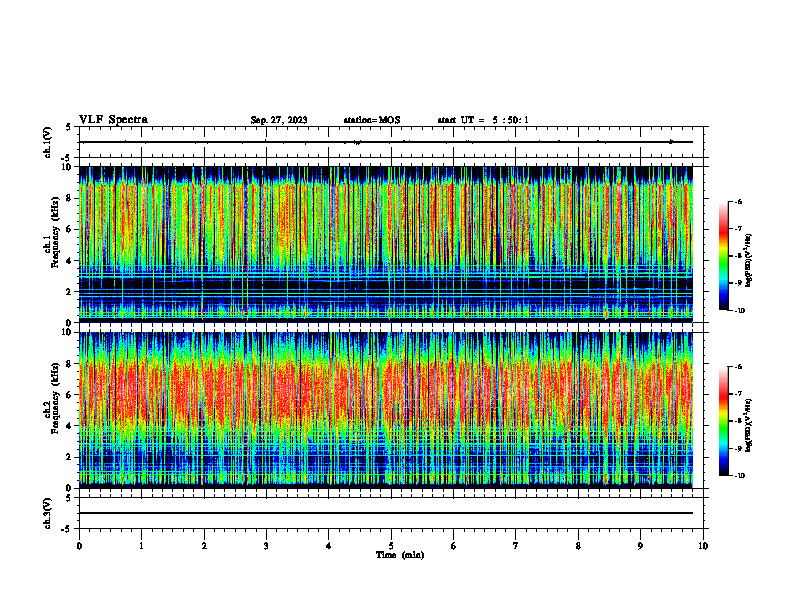This screenshot has height=612, width=792.
Task: Select the ch.2 "Frequency (kHz)" axis label
Action: point(56,398)
